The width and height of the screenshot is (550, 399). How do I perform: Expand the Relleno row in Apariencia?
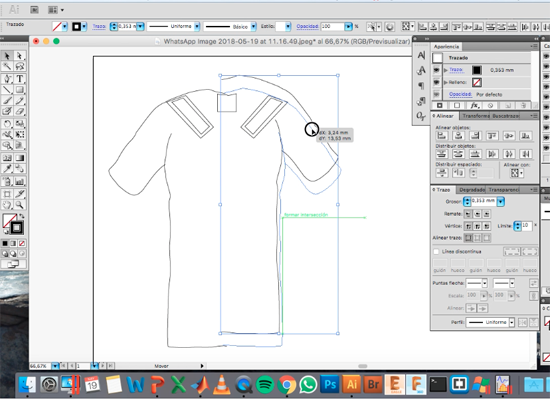(445, 82)
